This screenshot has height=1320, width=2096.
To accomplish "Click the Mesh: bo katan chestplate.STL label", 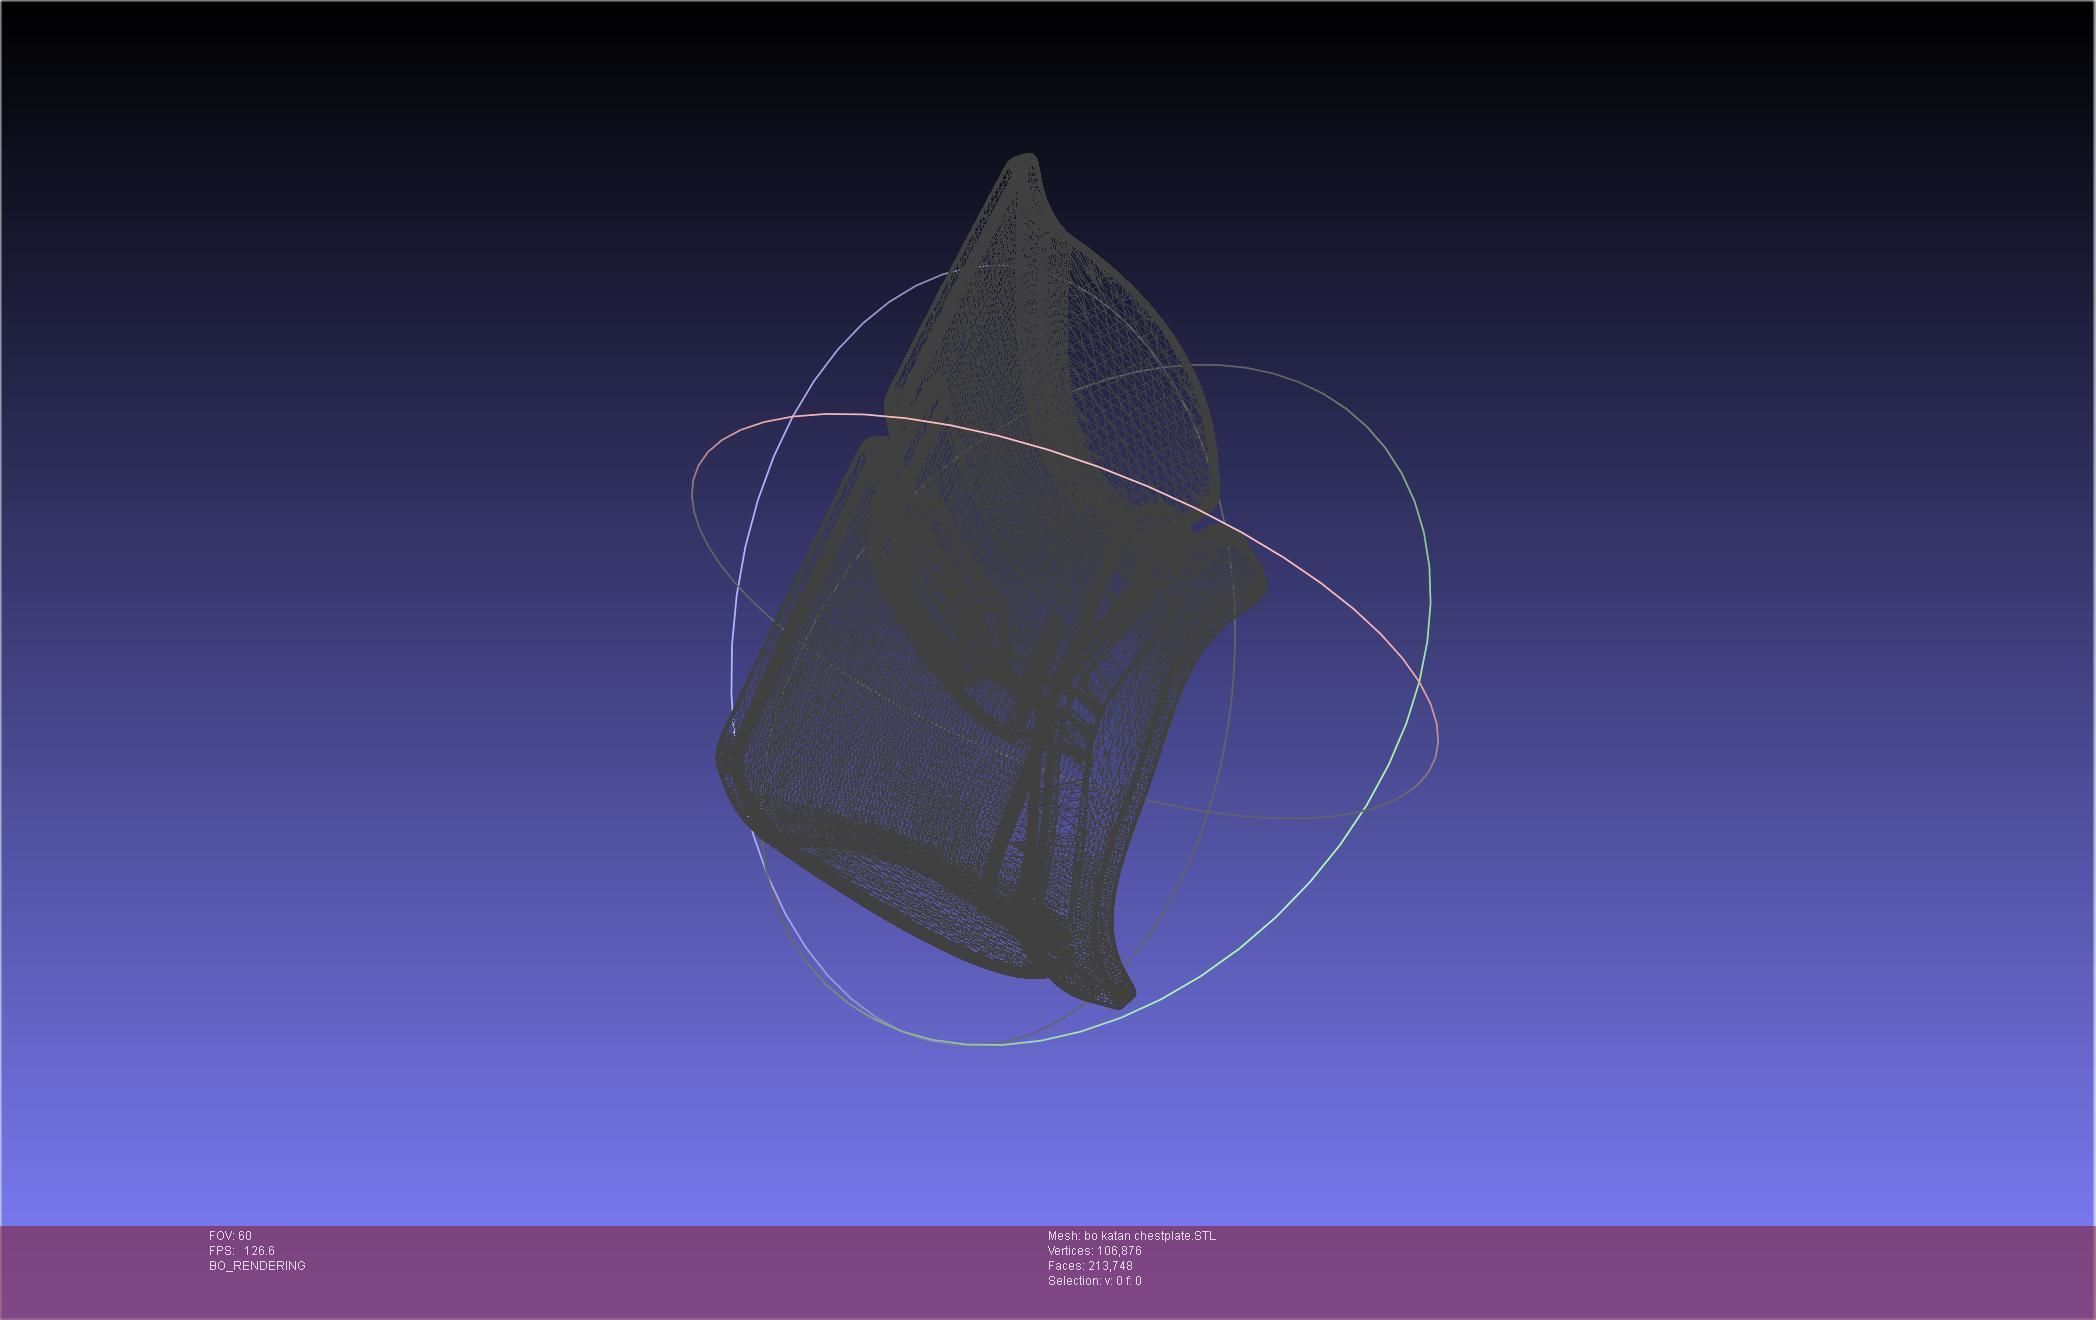I will pyautogui.click(x=1131, y=1236).
